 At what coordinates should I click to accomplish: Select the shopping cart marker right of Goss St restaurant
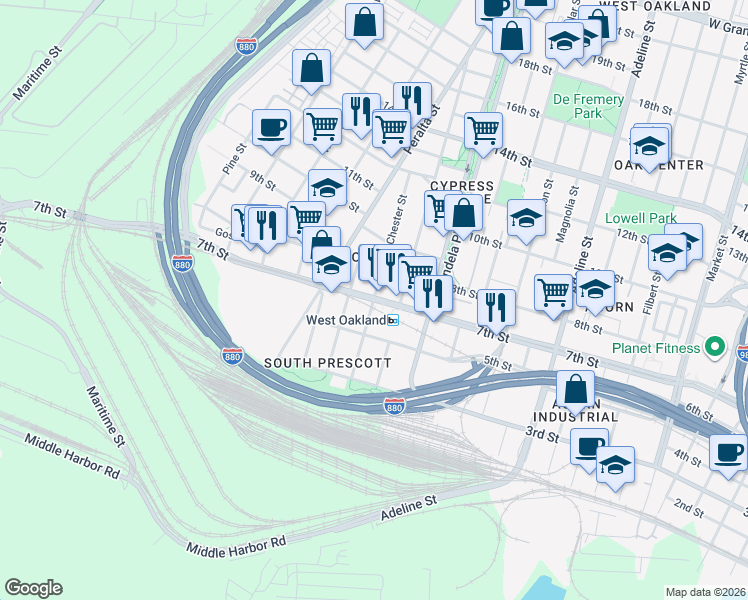307,219
